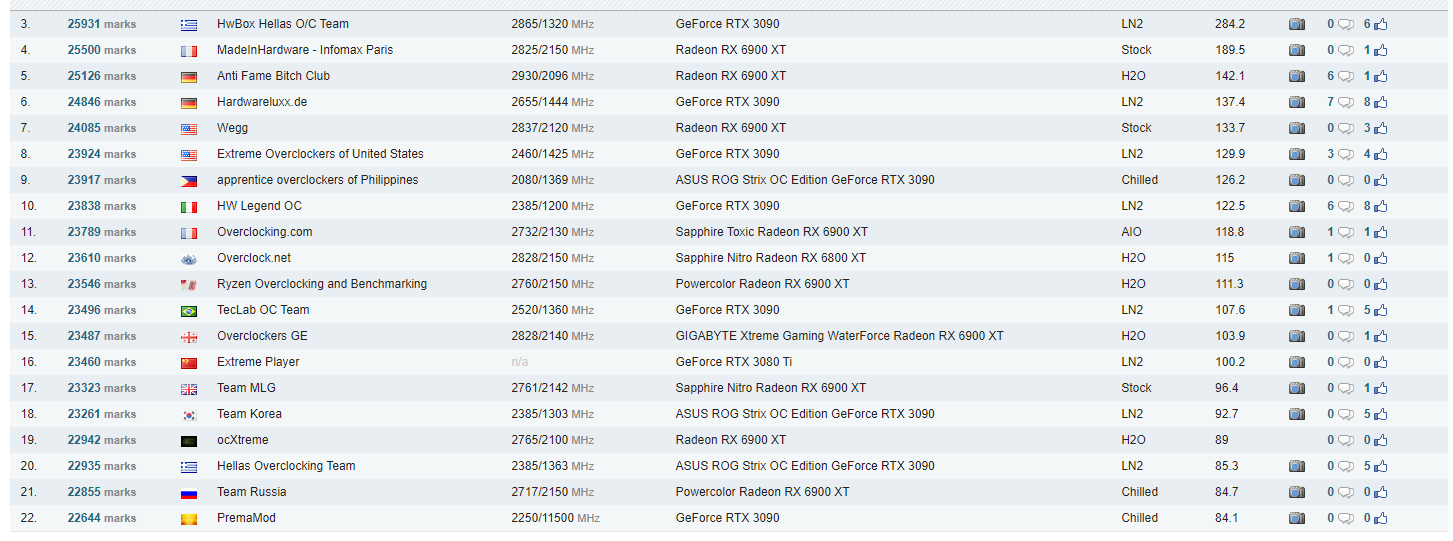This screenshot has width=1453, height=541.
Task: Click China flag beside Extreme Player
Action: [x=189, y=363]
